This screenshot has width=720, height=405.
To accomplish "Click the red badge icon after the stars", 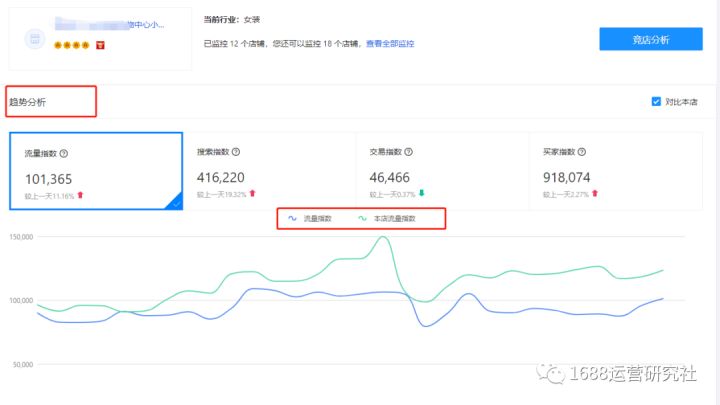I will 100,45.
